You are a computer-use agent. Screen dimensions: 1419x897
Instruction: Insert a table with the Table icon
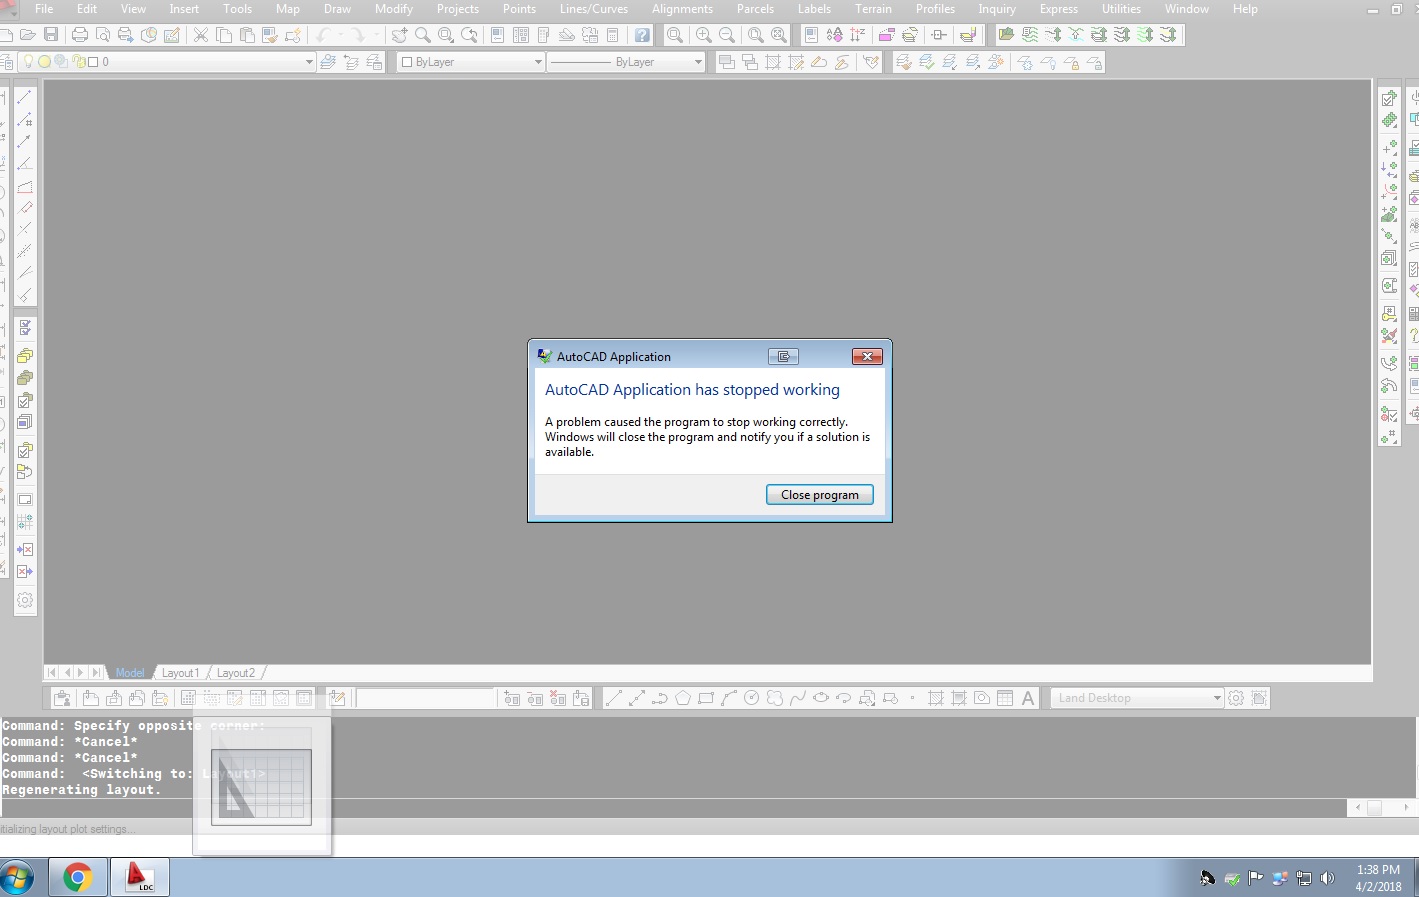click(1004, 698)
